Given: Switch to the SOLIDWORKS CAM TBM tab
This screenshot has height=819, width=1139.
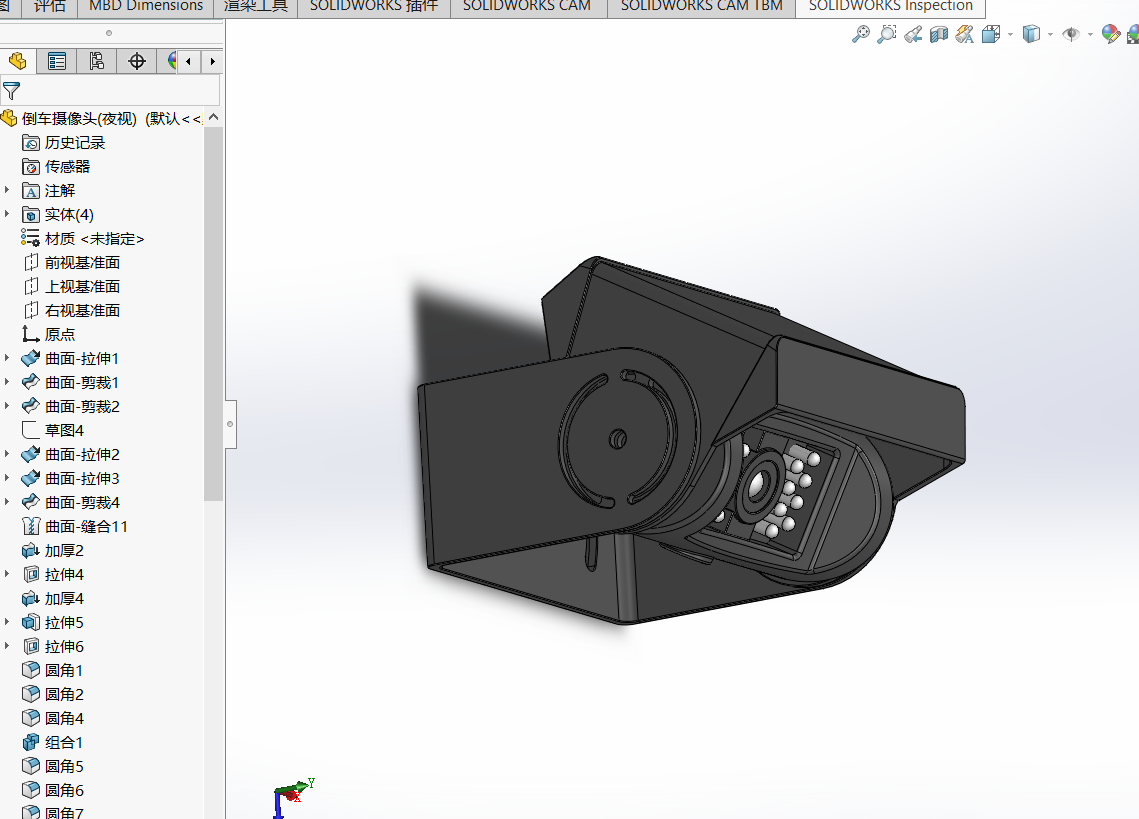Looking at the screenshot, I should (702, 7).
